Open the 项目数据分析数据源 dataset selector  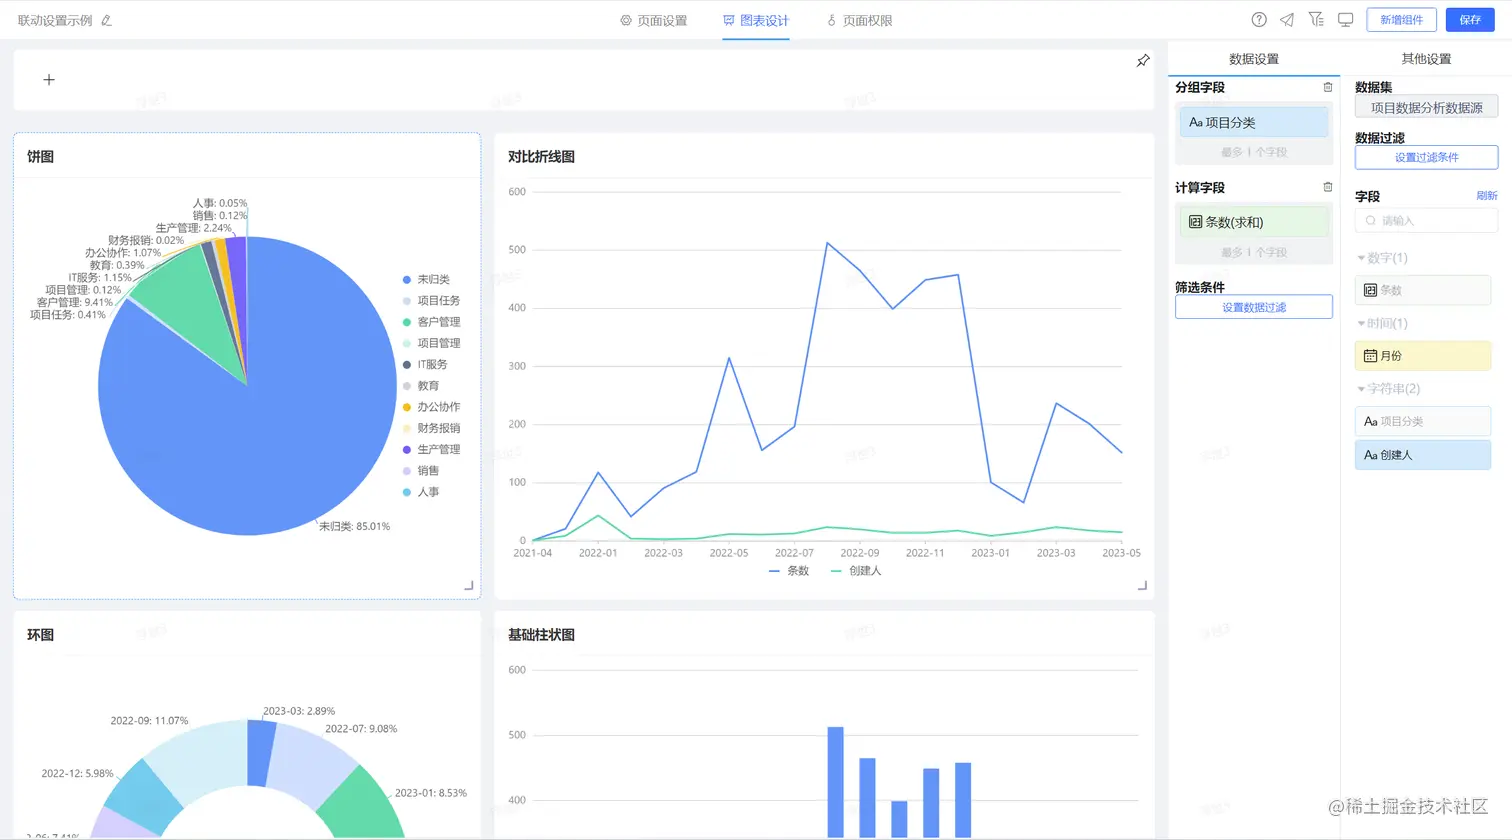click(x=1426, y=107)
